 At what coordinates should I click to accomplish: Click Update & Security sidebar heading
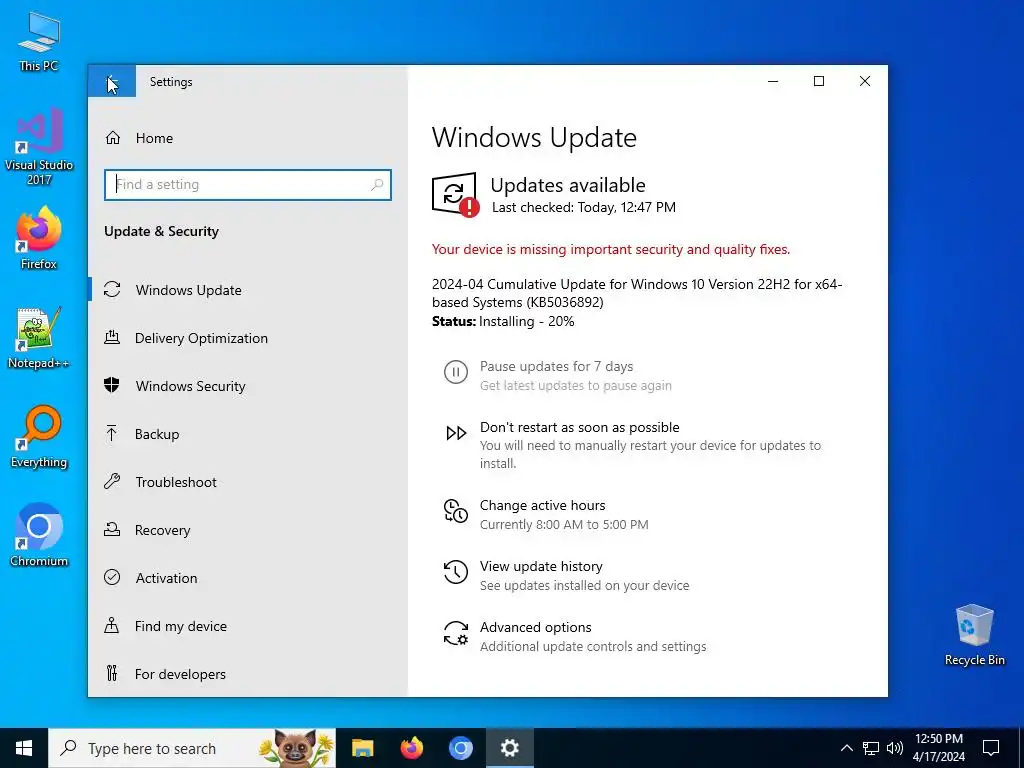pos(161,231)
